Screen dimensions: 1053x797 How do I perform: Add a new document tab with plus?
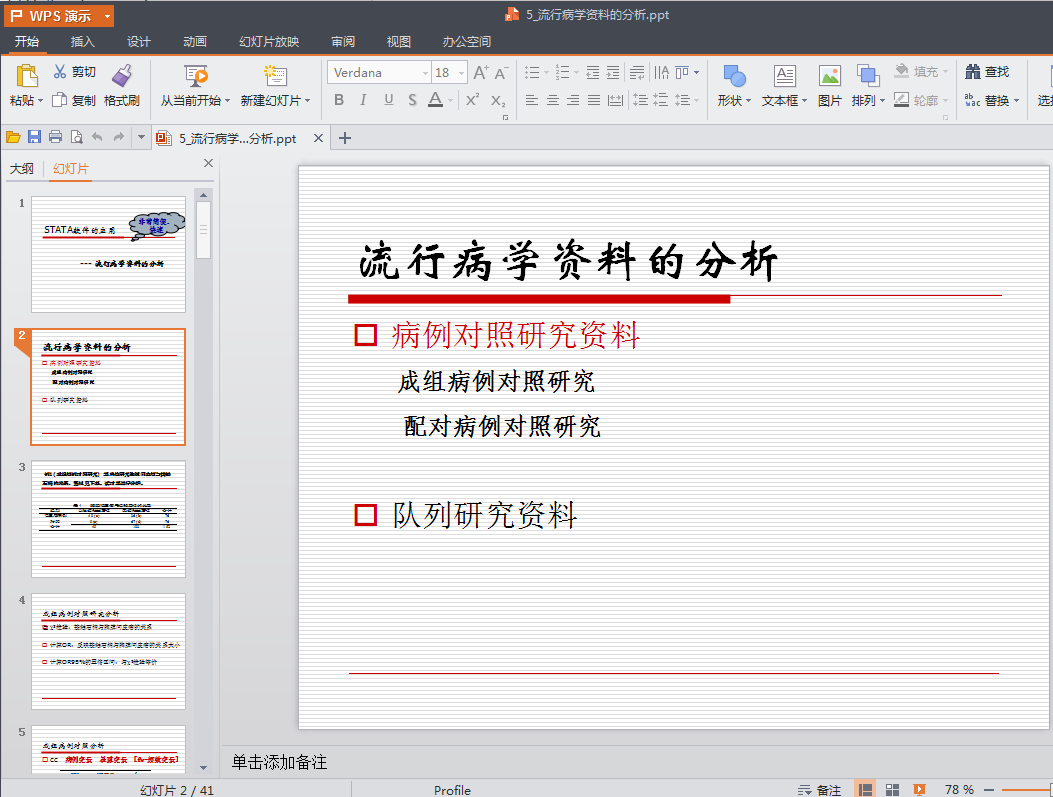(x=345, y=138)
